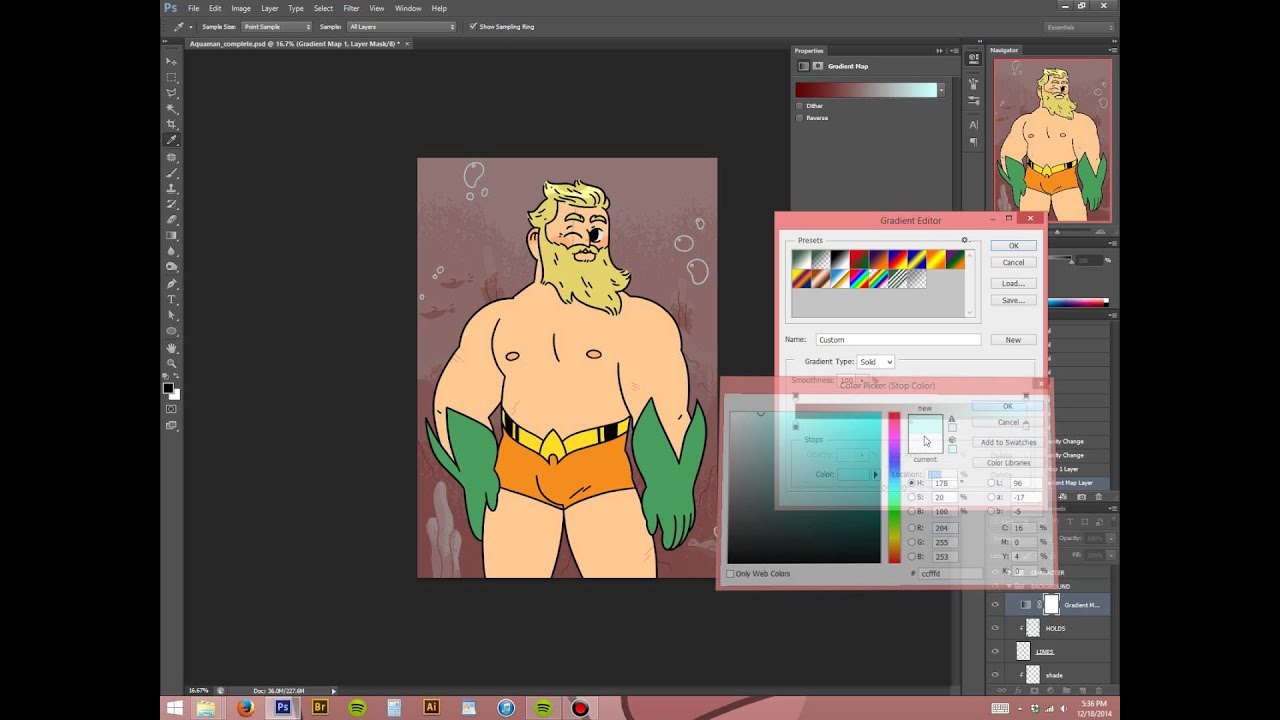The height and width of the screenshot is (720, 1280).
Task: Select the G green radio button
Action: click(x=911, y=542)
